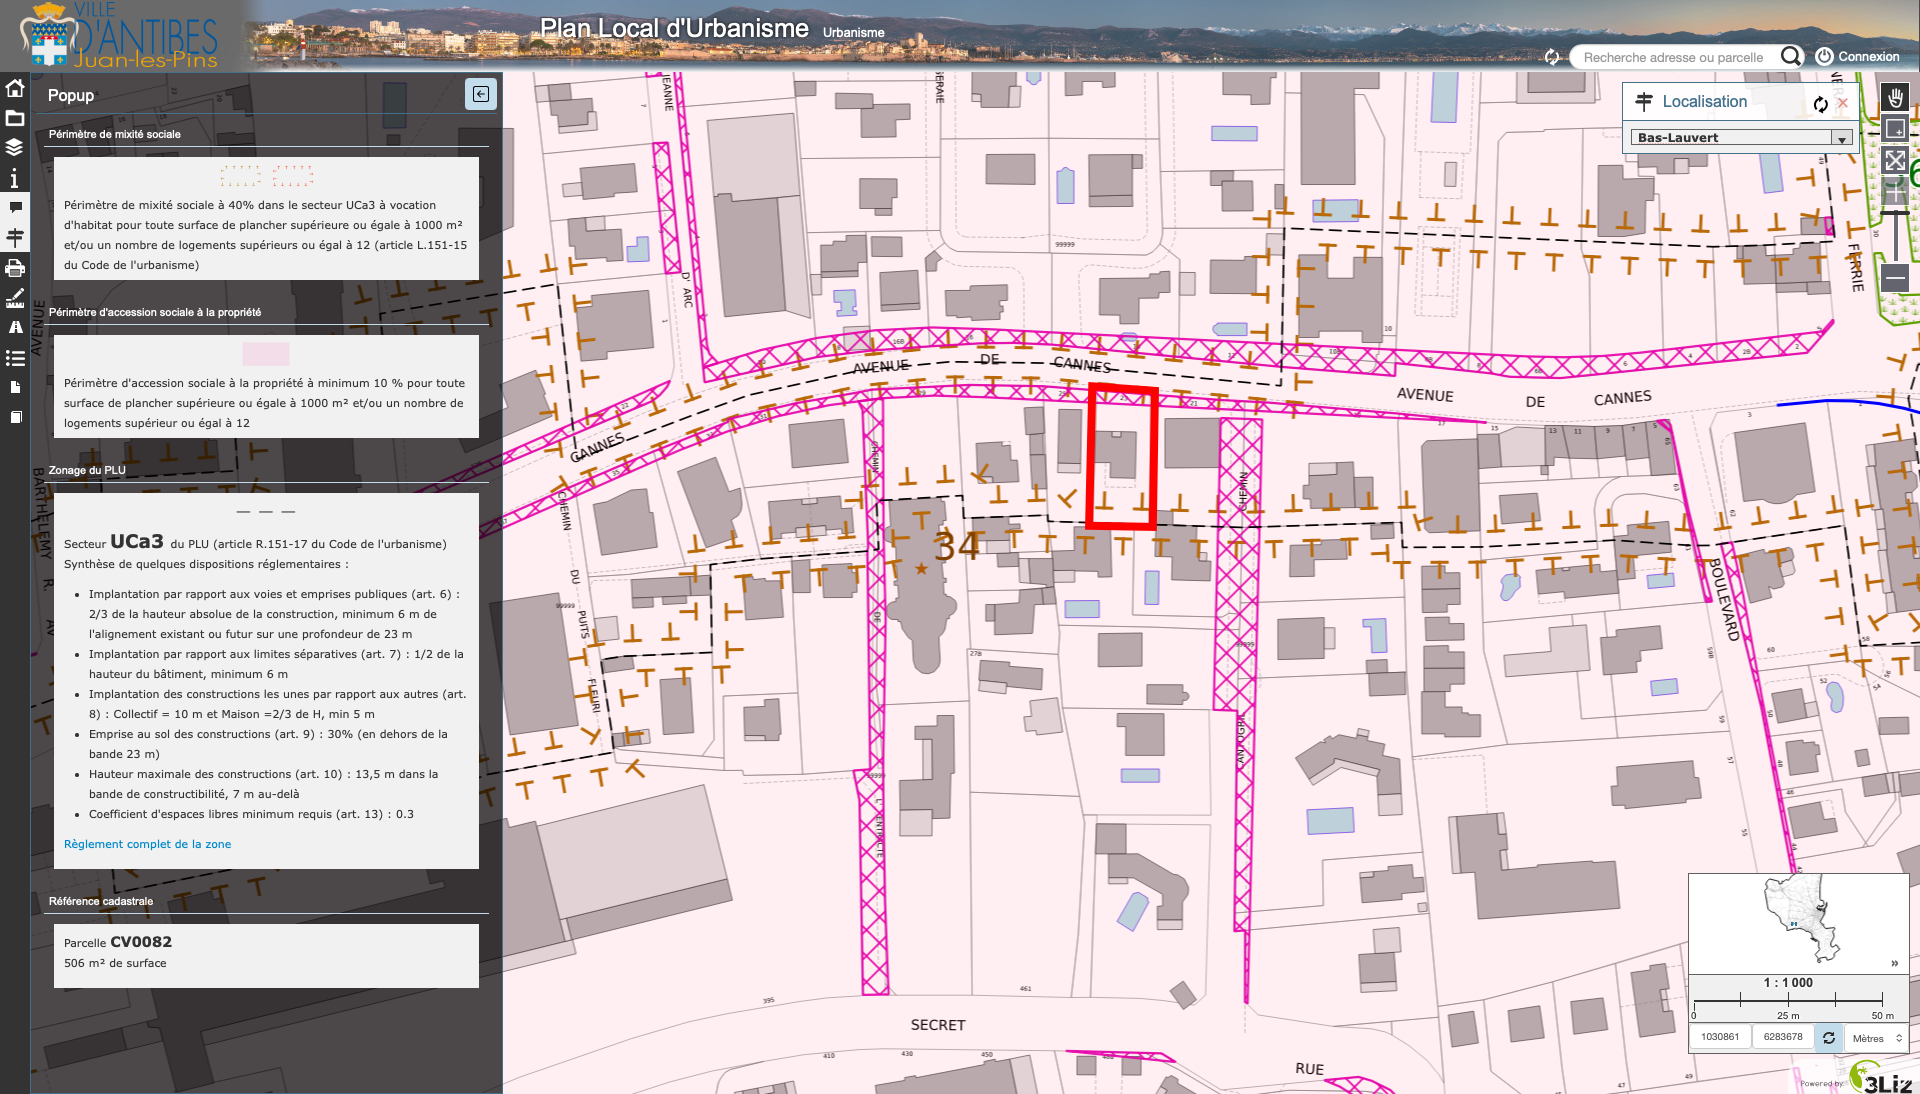Click the Home icon in left sidebar
1920x1094 pixels.
tap(15, 89)
